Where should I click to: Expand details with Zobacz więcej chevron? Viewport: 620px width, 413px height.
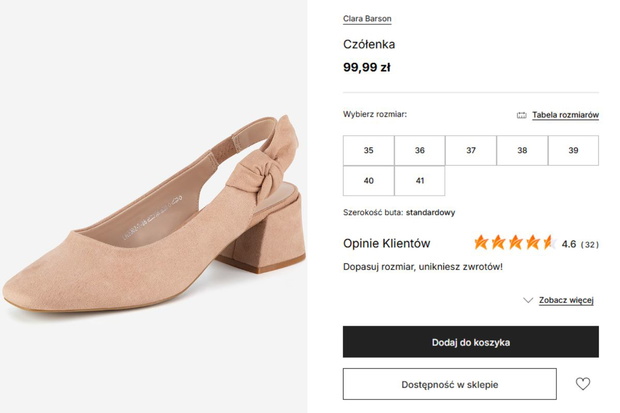pyautogui.click(x=528, y=300)
